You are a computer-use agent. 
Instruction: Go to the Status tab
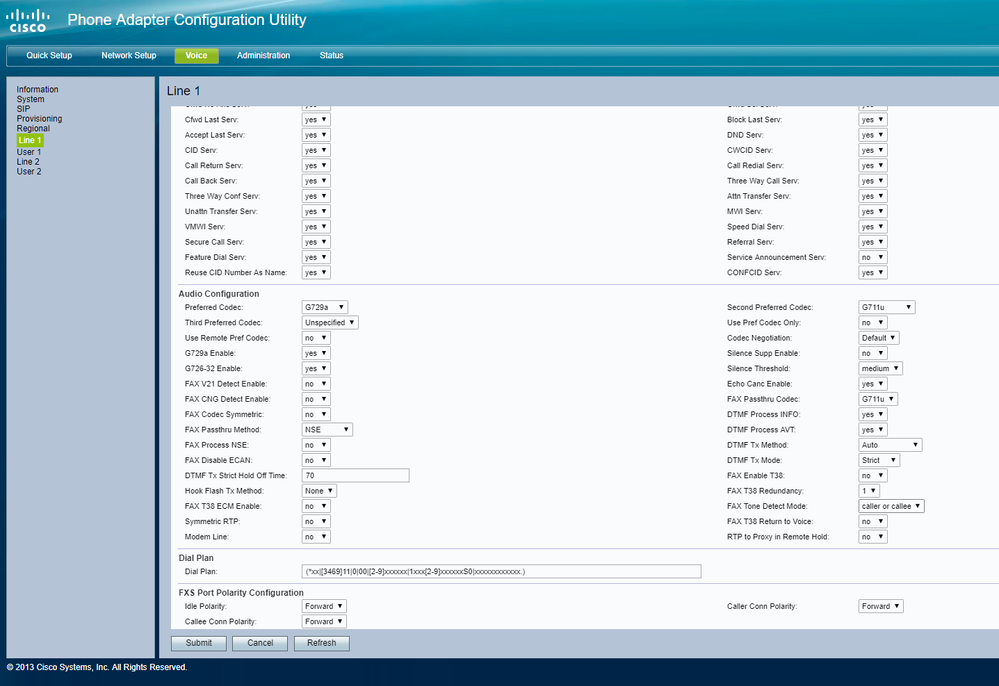(x=331, y=56)
